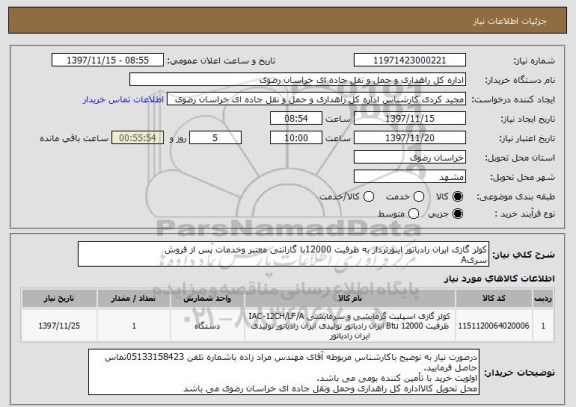Click the شرح کلی نیاز label
Viewport: 576px width, 407px height.
523,255
